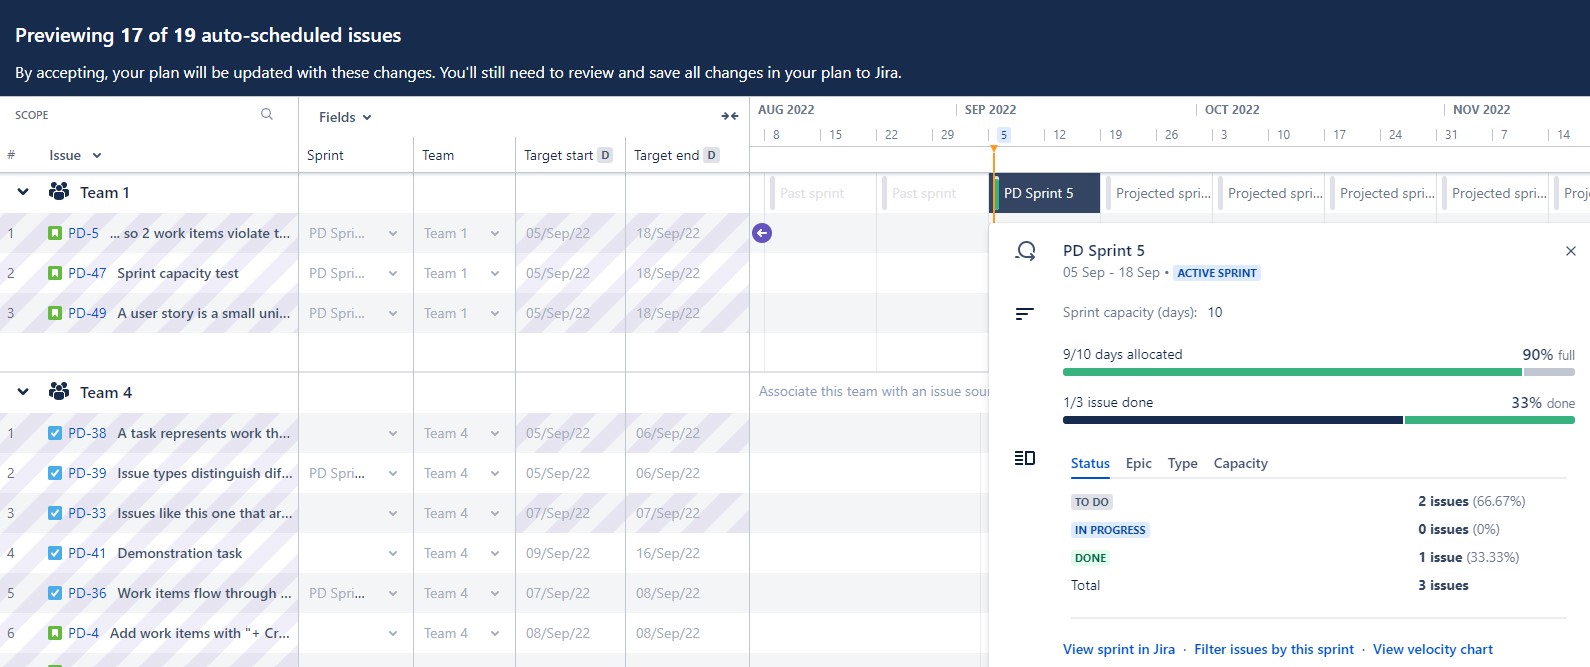The height and width of the screenshot is (667, 1590).
Task: Click the TO DO status lozenge
Action: (x=1092, y=502)
